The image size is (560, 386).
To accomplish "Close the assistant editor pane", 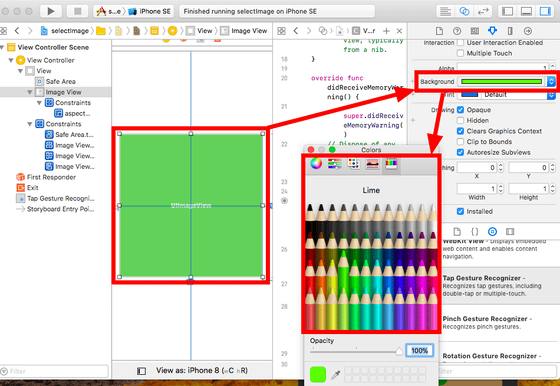I will (x=399, y=31).
